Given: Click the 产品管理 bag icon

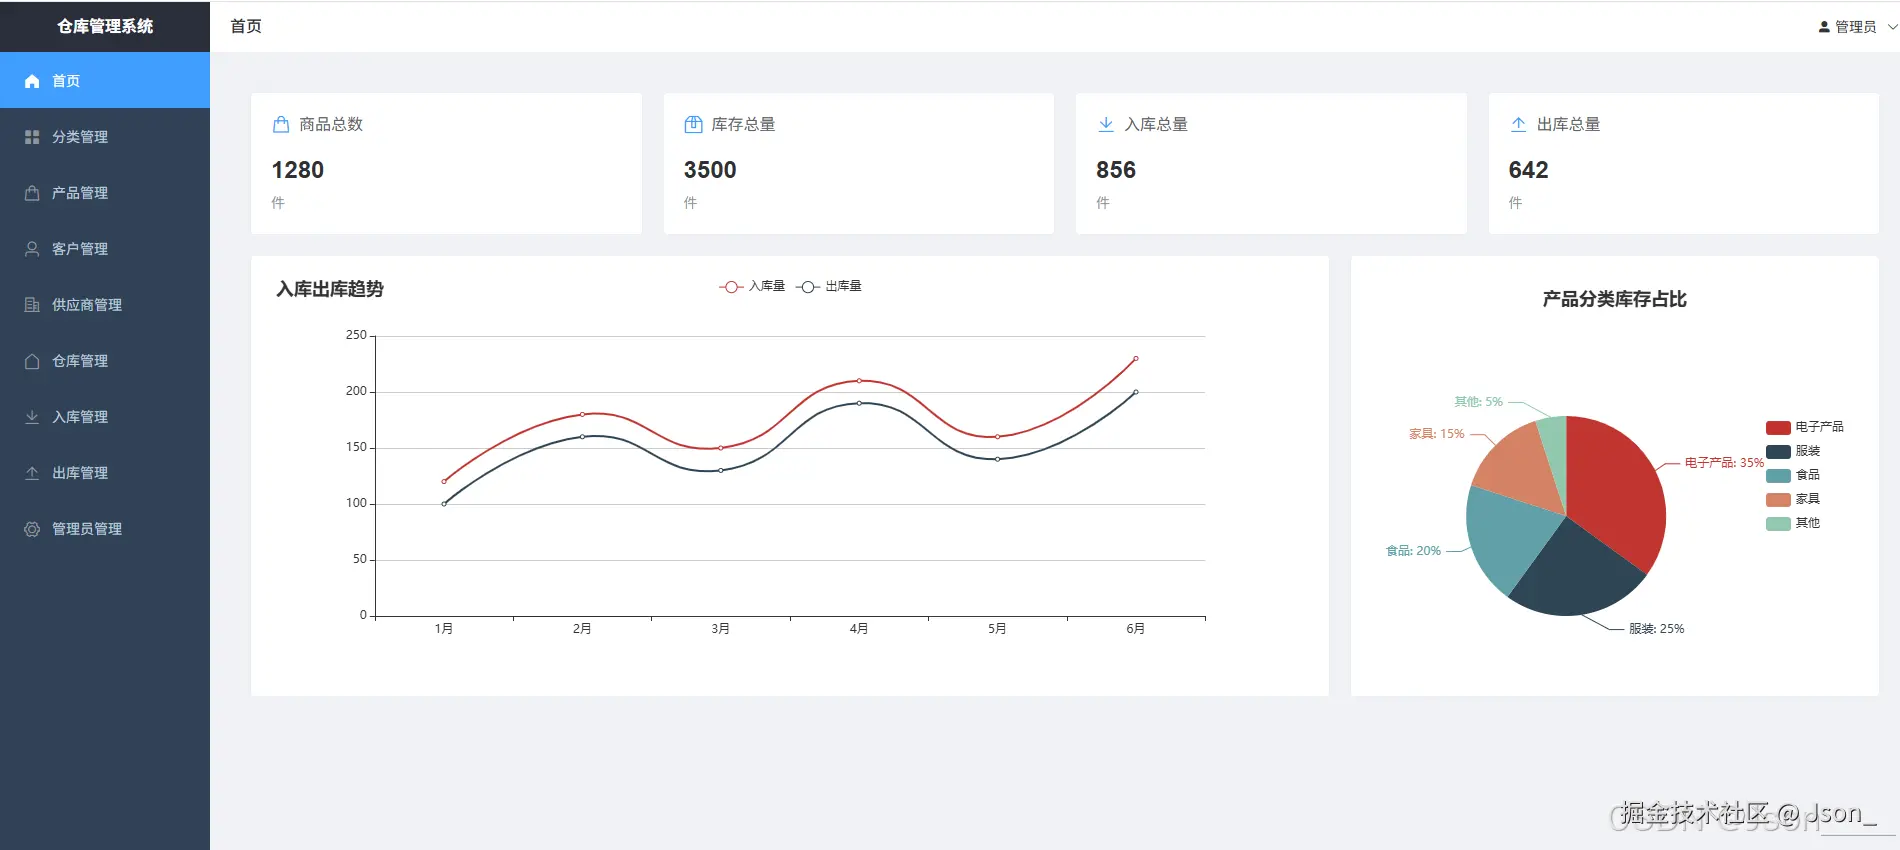Looking at the screenshot, I should [32, 193].
